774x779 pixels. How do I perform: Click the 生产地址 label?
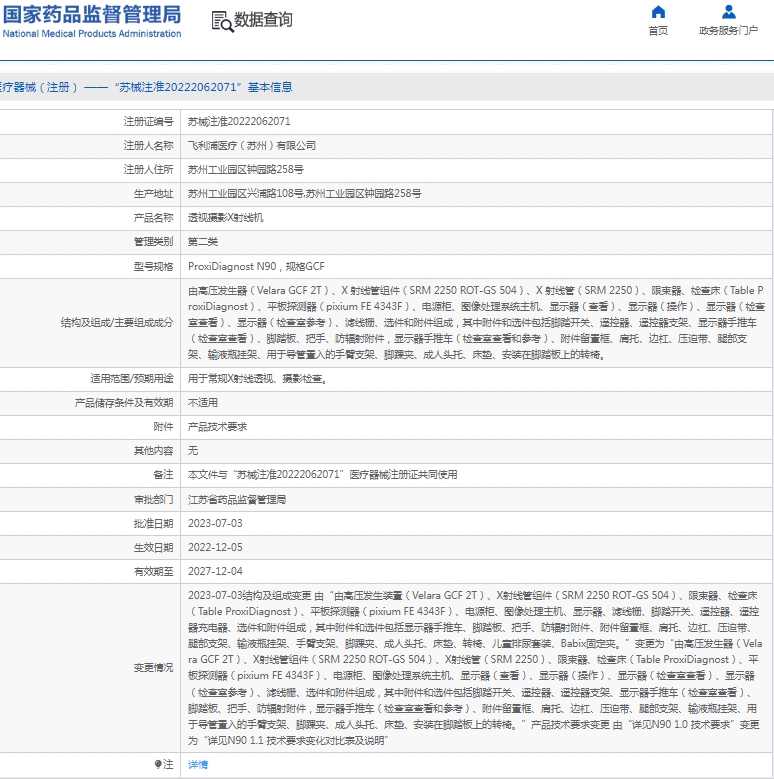pos(153,194)
